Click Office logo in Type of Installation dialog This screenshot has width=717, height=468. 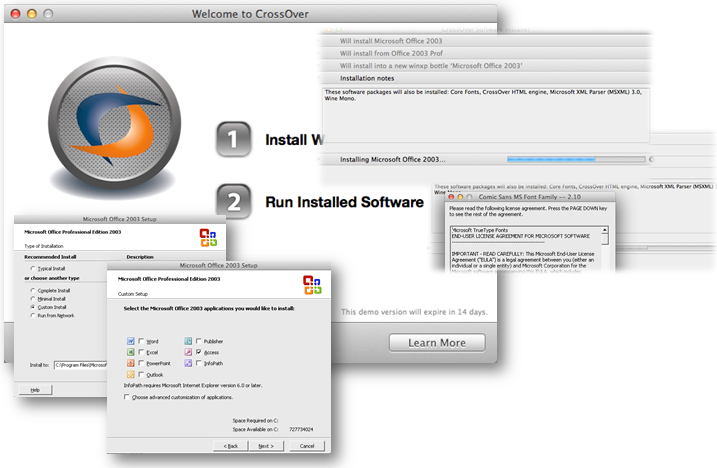click(208, 237)
